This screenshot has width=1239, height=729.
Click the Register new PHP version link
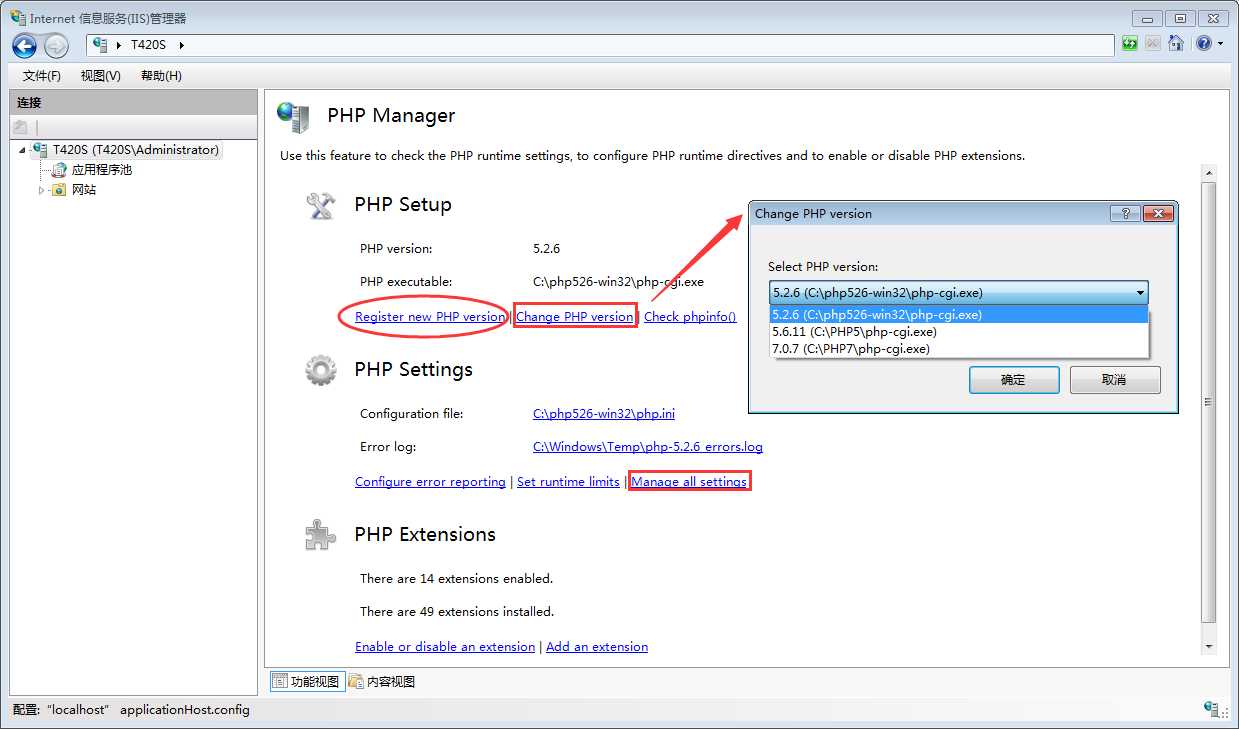click(430, 317)
